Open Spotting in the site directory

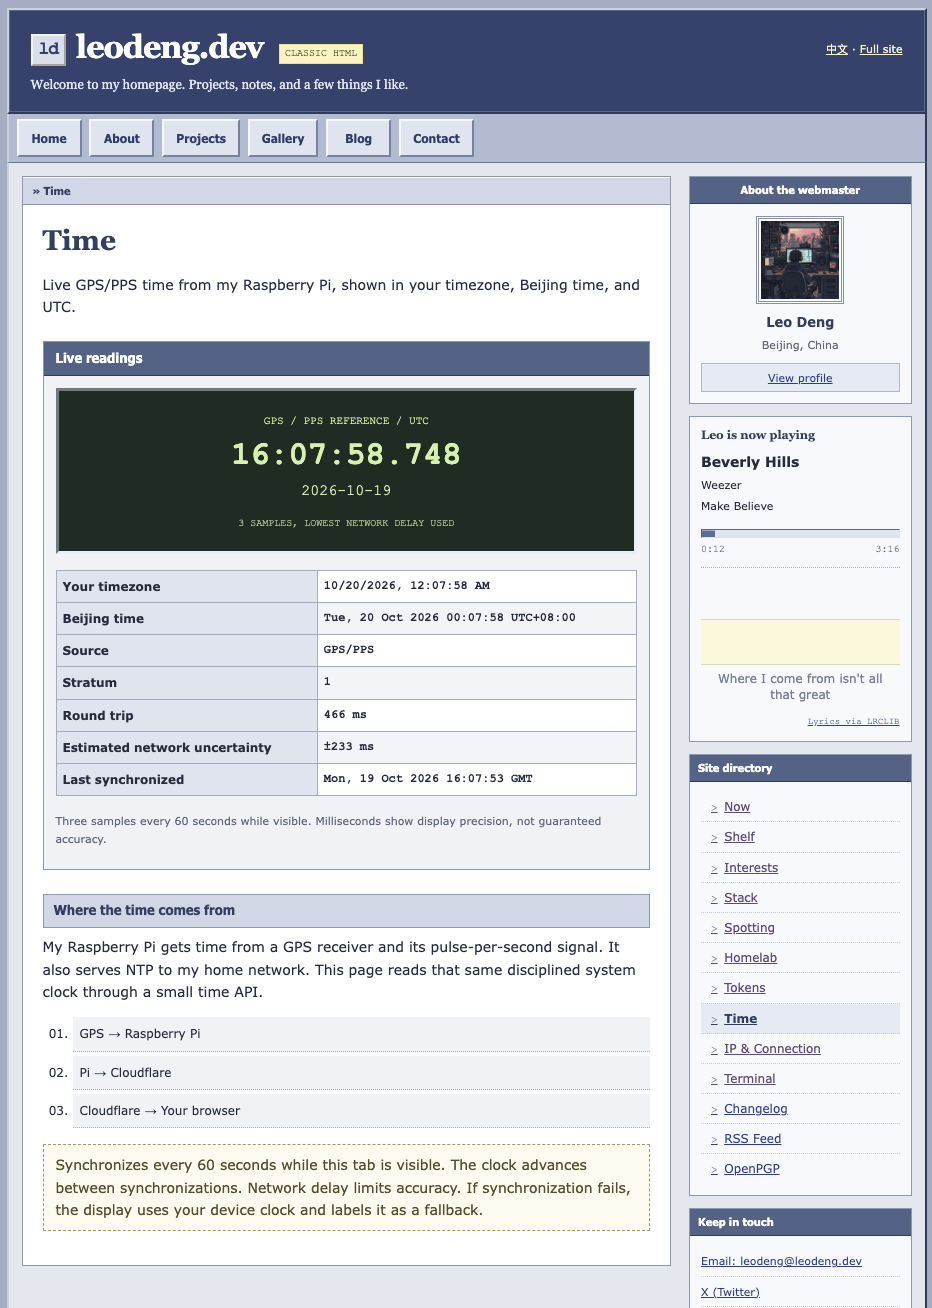pyautogui.click(x=749, y=928)
